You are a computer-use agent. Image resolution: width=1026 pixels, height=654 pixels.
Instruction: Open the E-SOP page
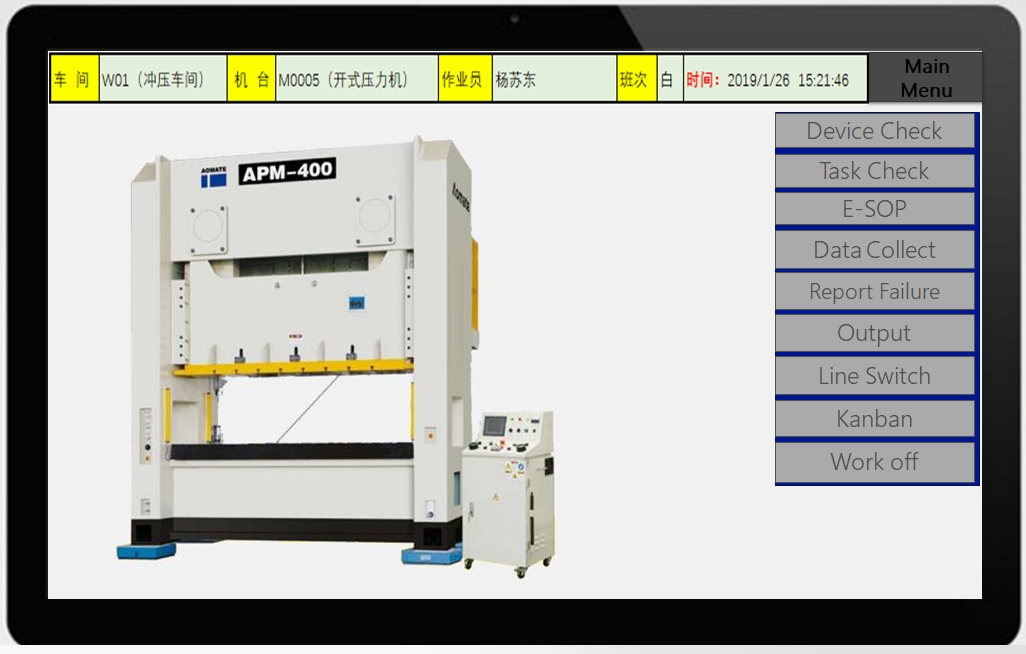pyautogui.click(x=874, y=208)
